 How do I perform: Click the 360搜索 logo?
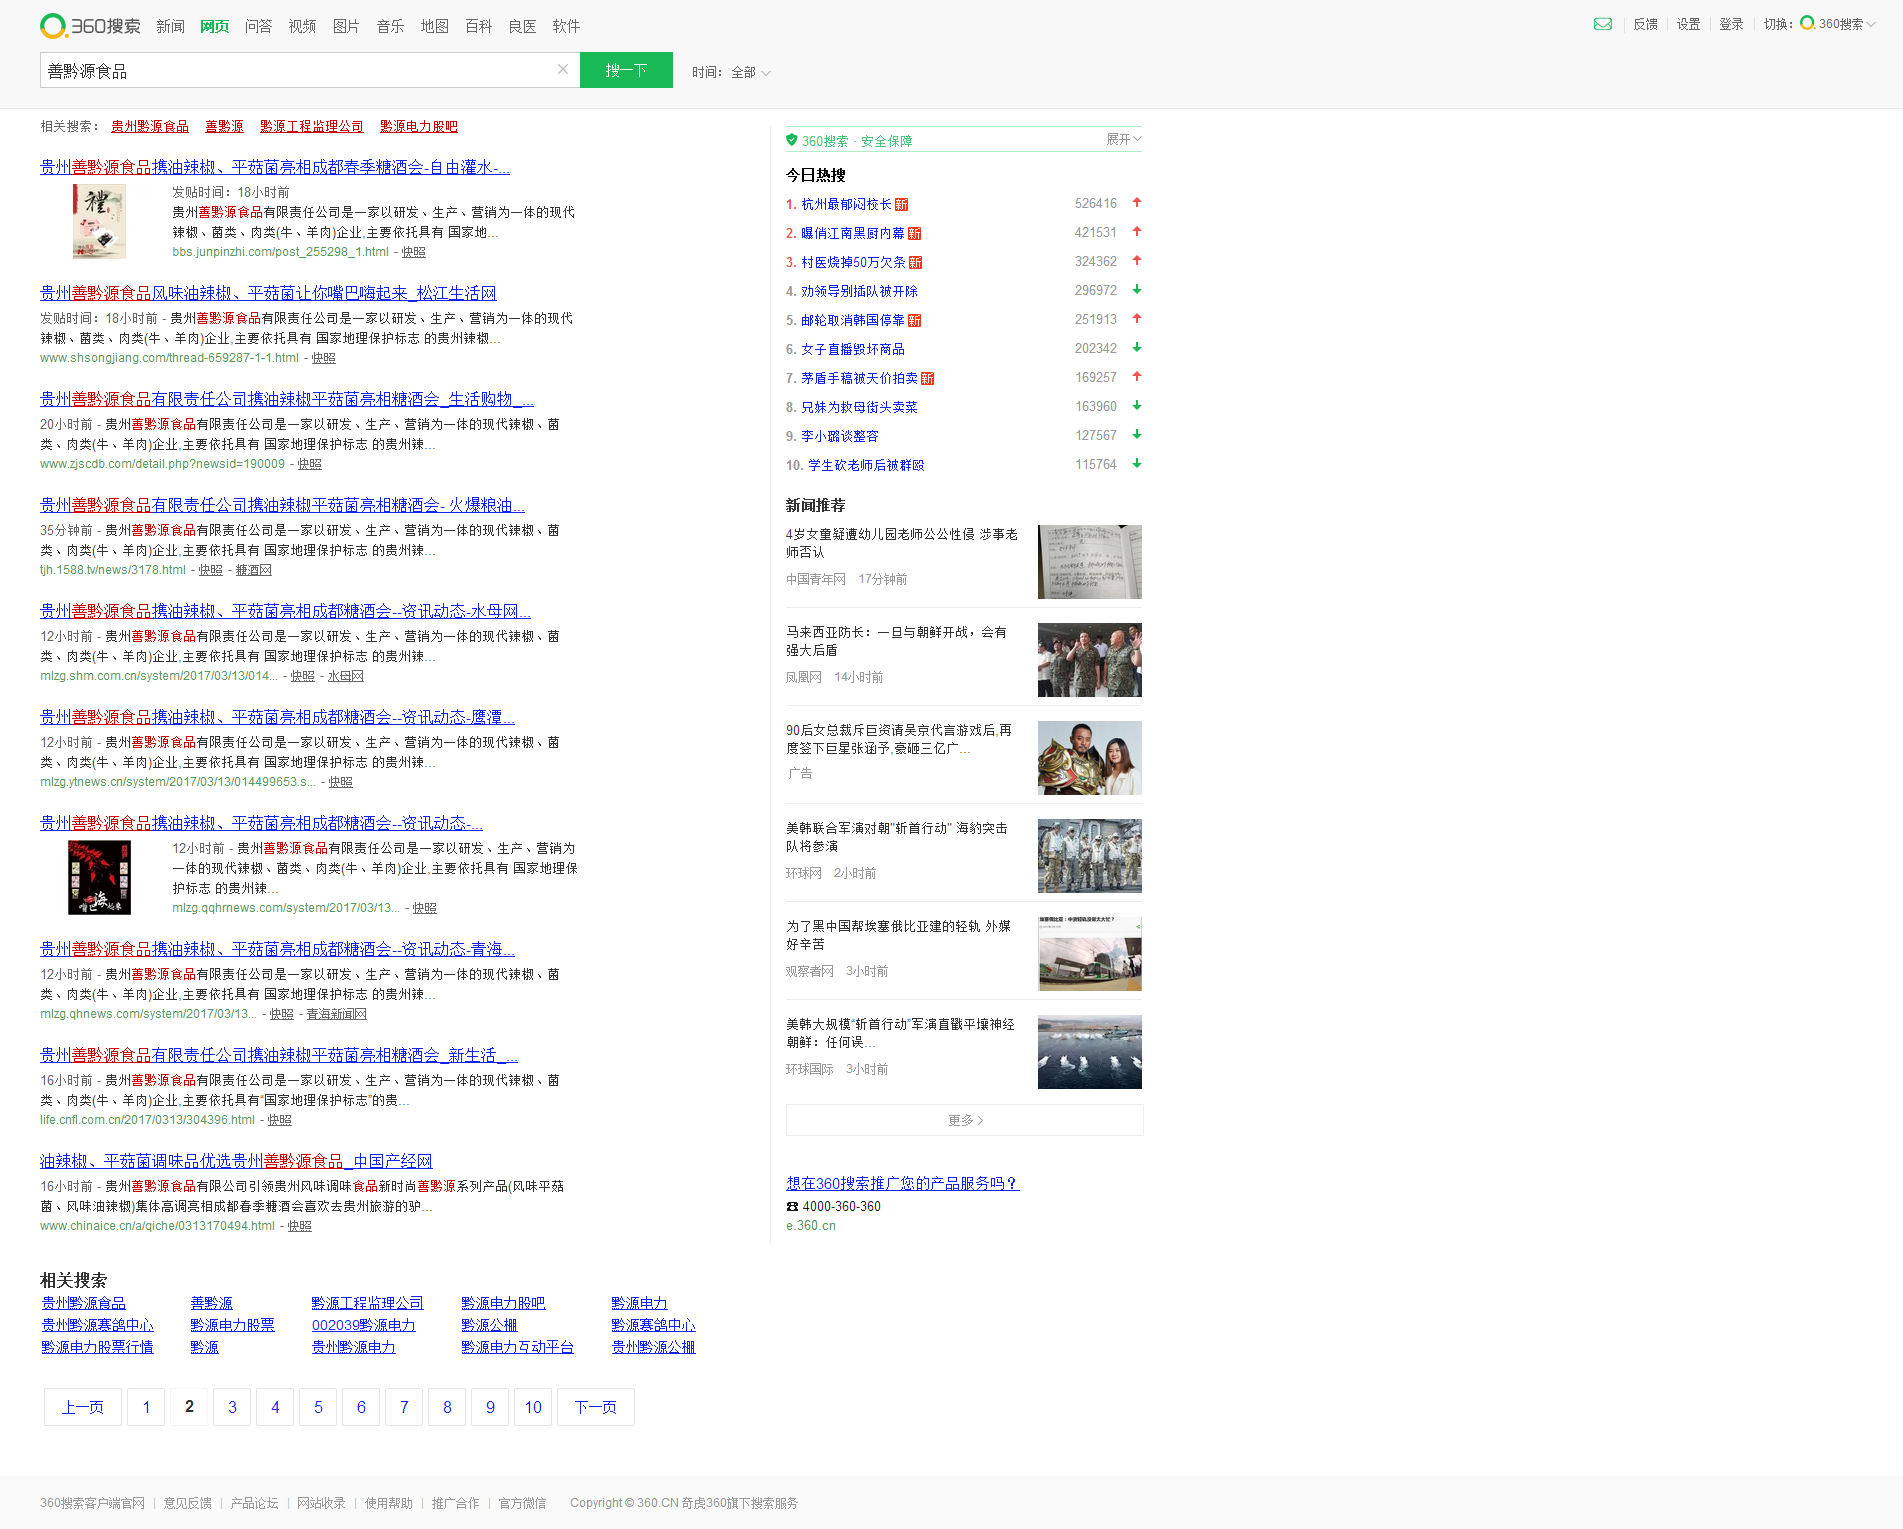click(90, 25)
